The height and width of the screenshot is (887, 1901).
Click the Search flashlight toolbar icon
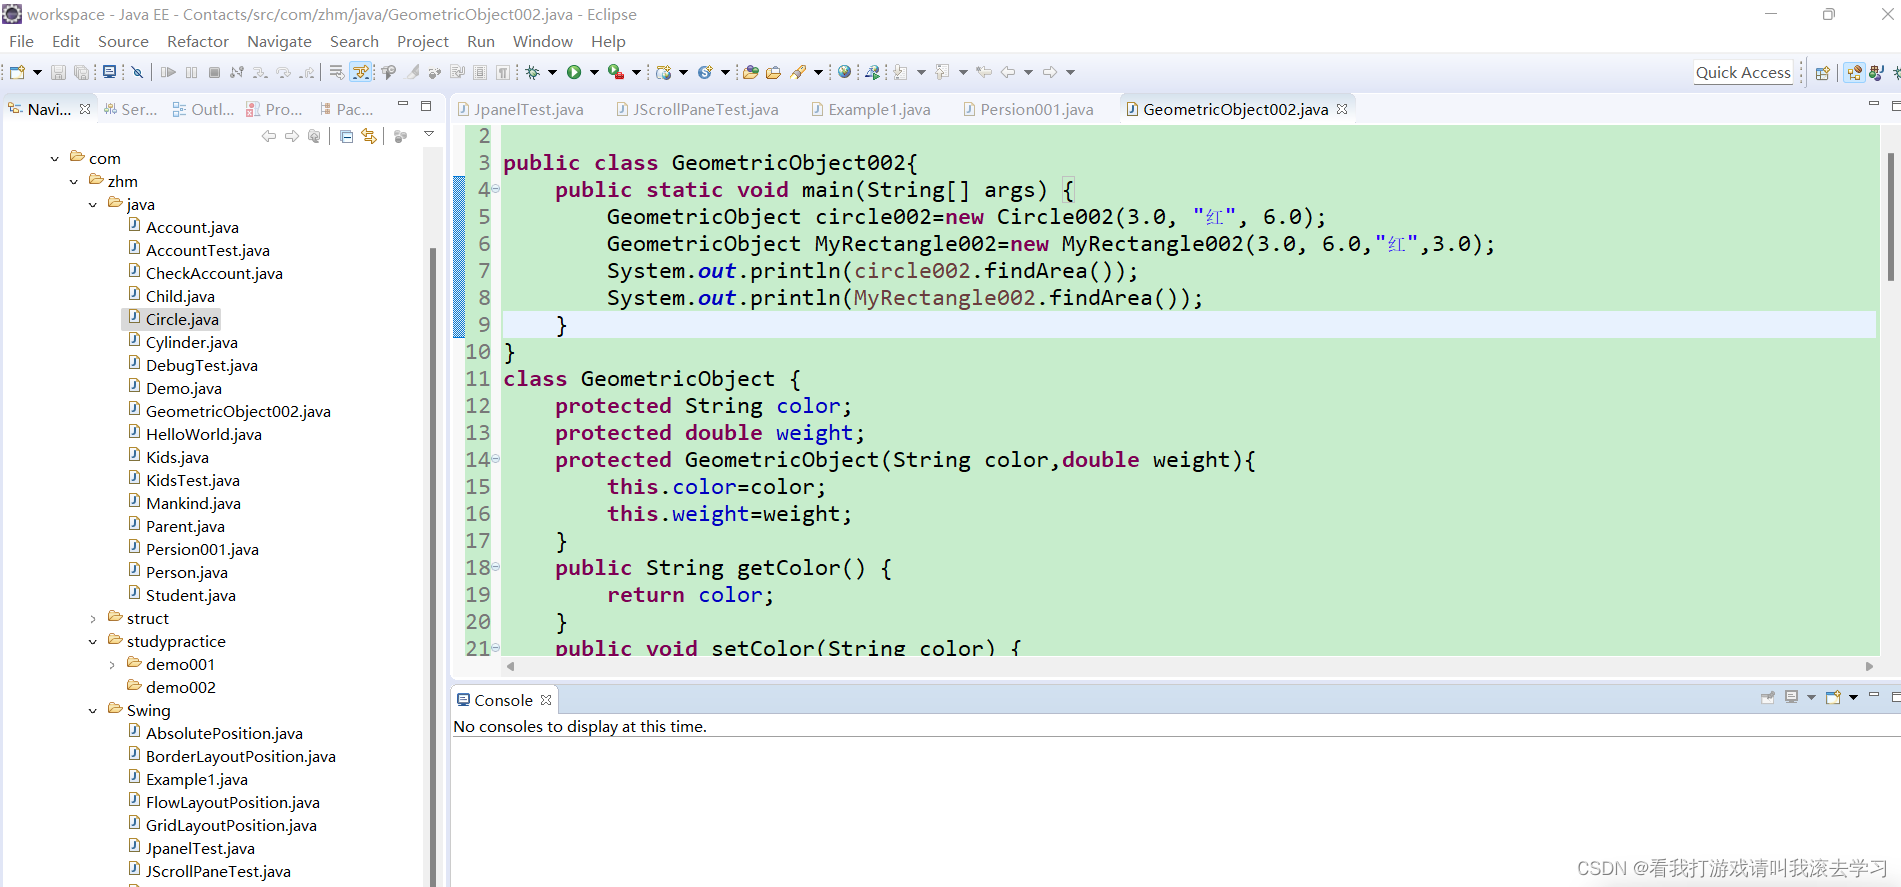click(798, 72)
